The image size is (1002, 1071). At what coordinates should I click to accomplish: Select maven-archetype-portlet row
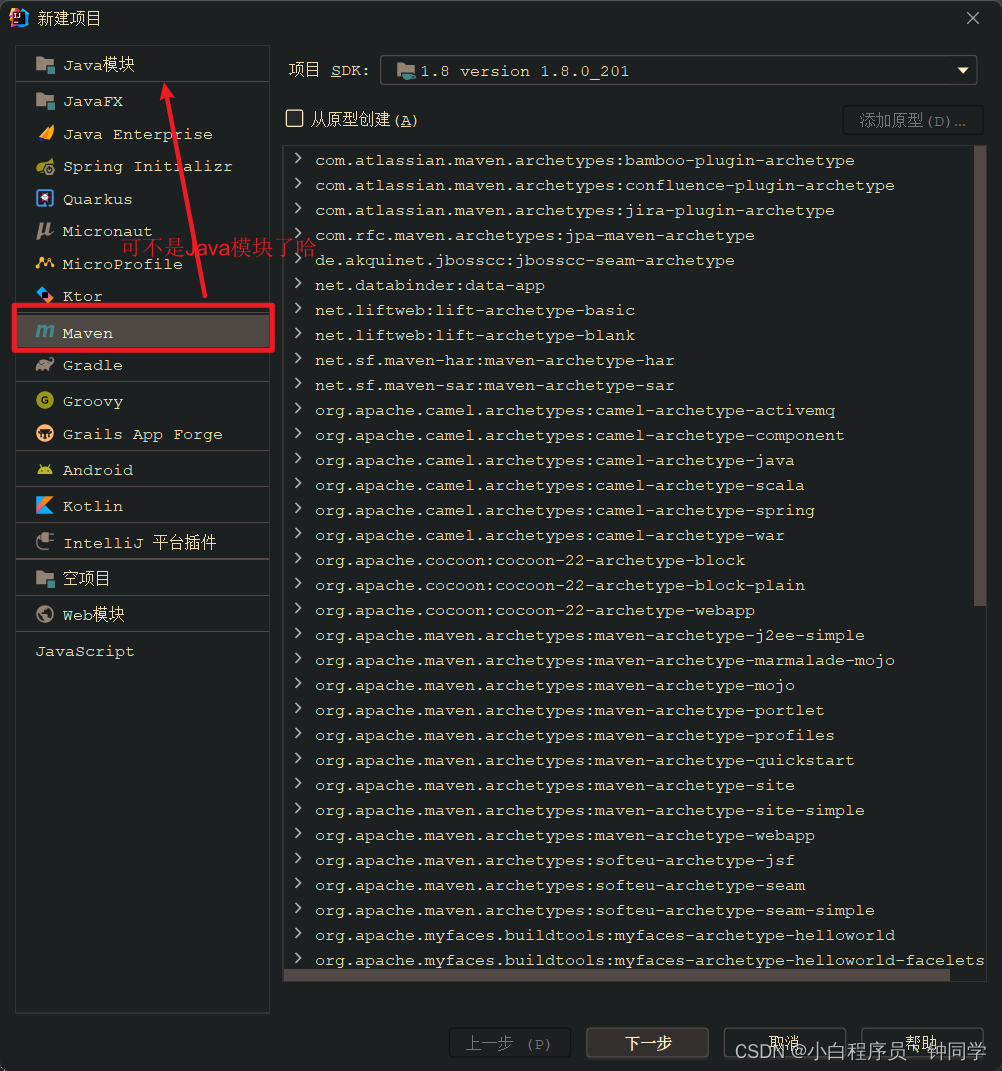point(570,710)
